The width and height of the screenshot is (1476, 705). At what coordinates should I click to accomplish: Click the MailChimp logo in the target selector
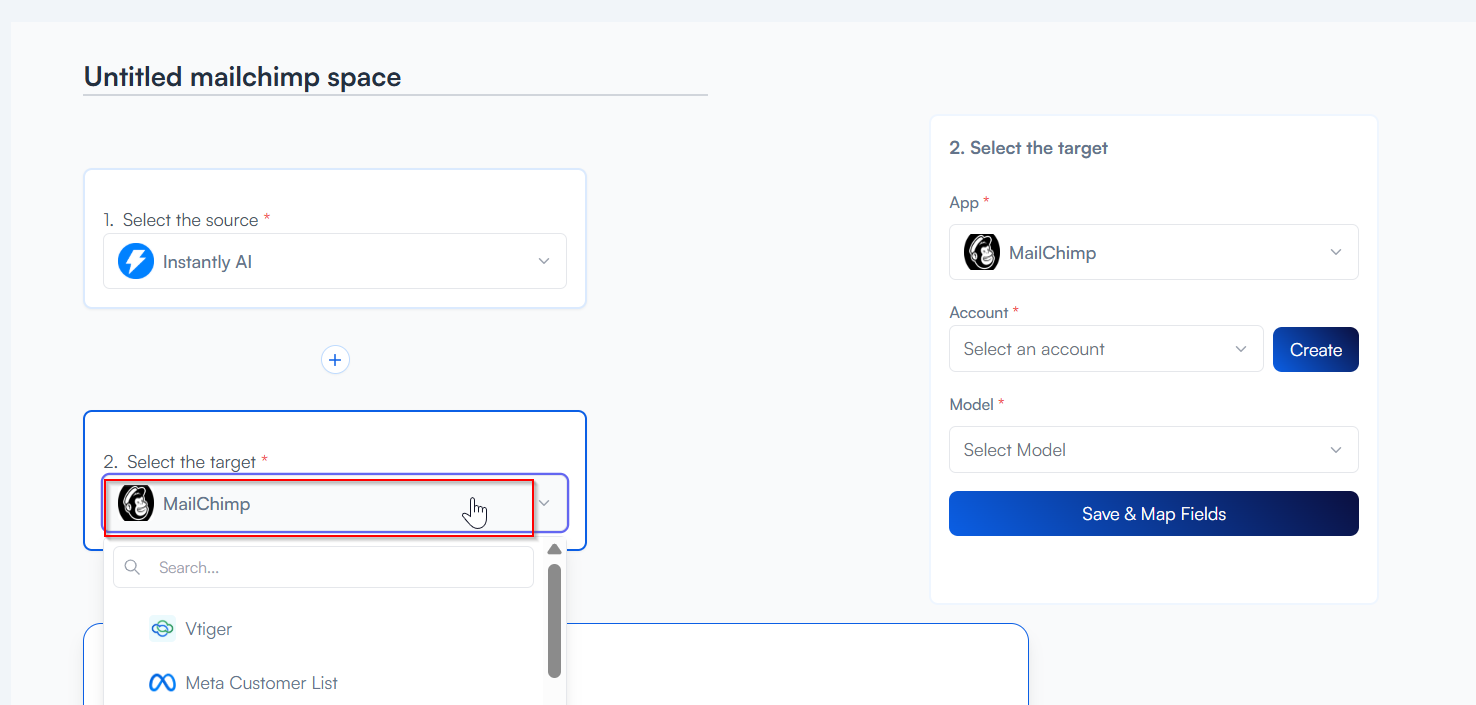[x=136, y=503]
